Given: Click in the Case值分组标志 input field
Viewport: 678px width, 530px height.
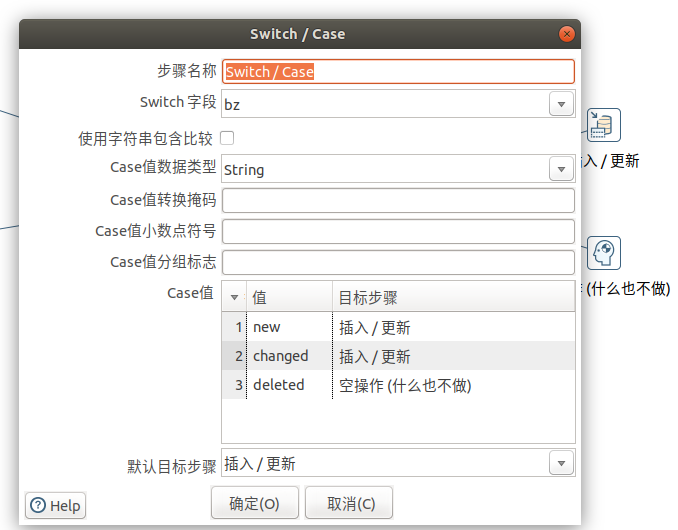Looking at the screenshot, I should coord(398,262).
